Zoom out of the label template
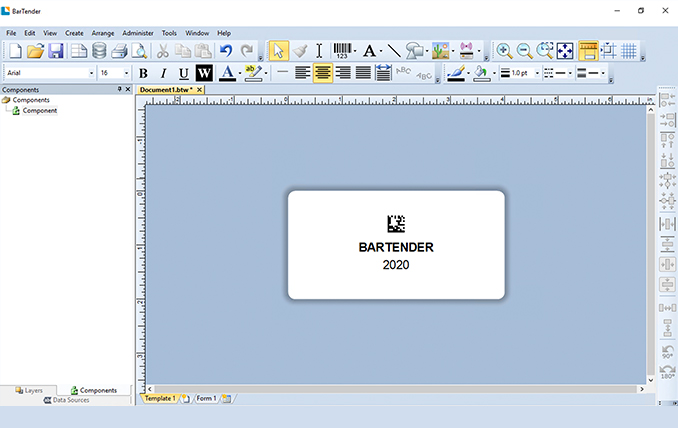The height and width of the screenshot is (428, 678). tap(524, 51)
